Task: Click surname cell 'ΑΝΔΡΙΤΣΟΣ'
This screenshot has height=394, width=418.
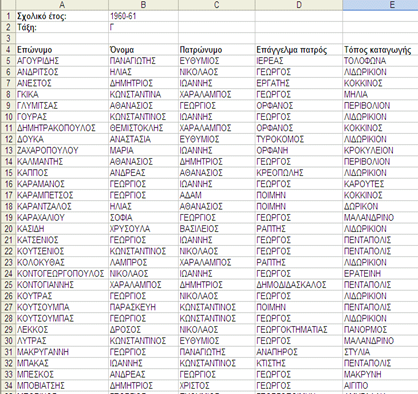Action: (x=62, y=72)
